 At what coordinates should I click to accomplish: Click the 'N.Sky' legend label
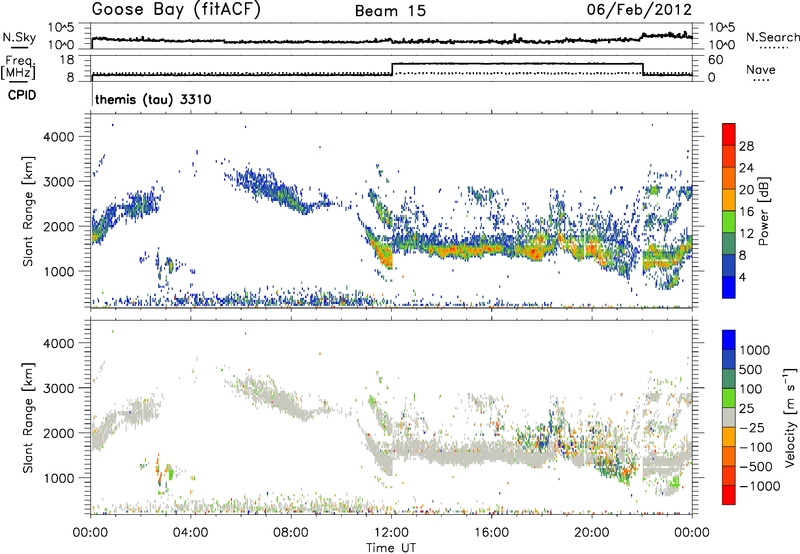pyautogui.click(x=19, y=37)
